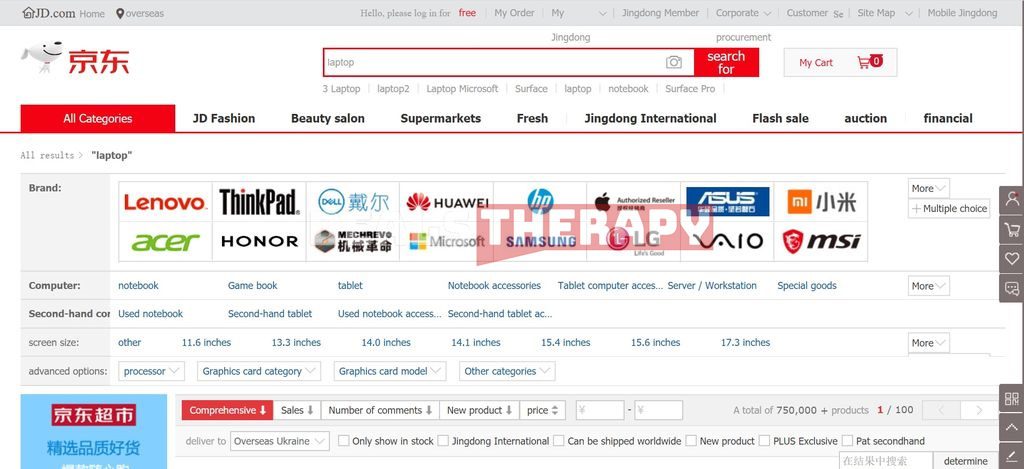The width and height of the screenshot is (1024, 469).
Task: Click minimum price input field
Action: (600, 410)
